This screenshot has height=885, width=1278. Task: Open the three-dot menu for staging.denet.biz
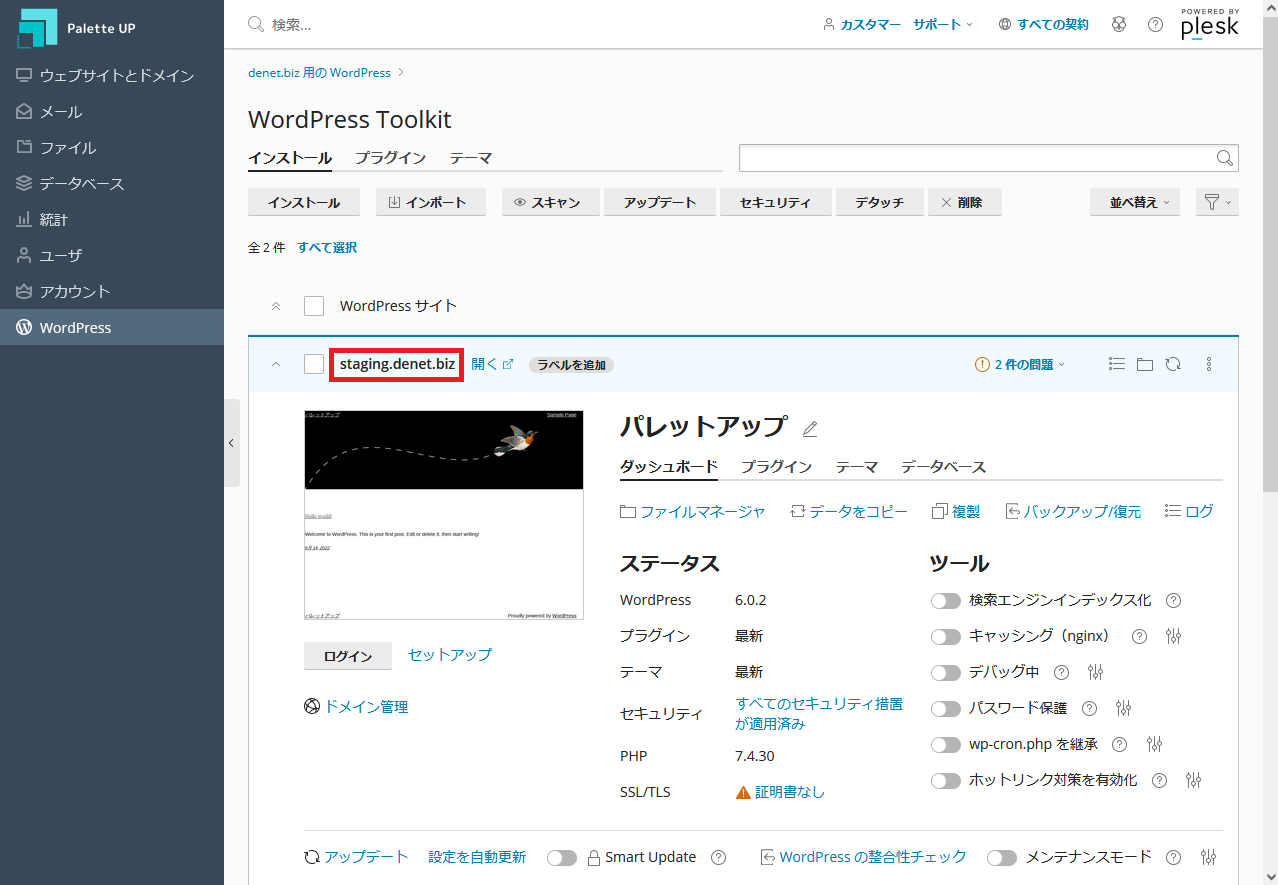pos(1209,364)
